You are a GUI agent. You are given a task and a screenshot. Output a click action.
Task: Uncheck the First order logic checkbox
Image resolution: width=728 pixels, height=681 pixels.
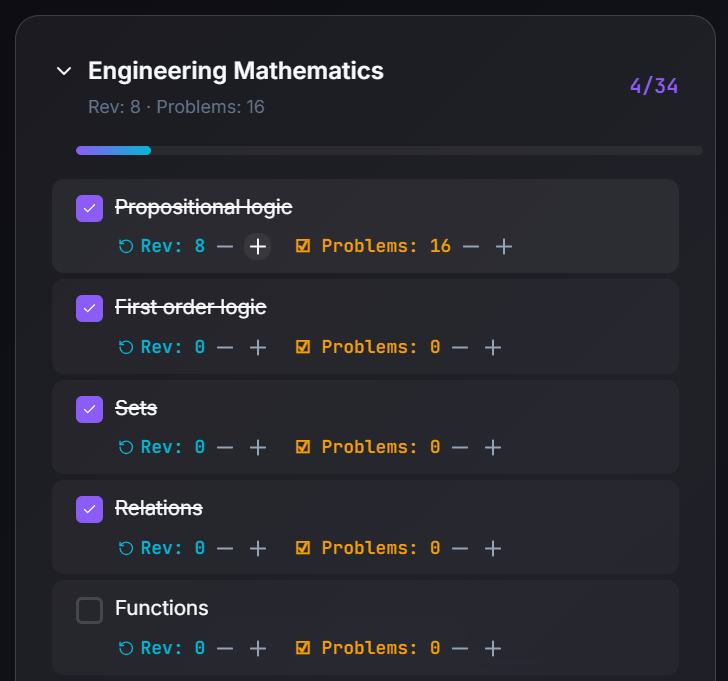point(89,308)
